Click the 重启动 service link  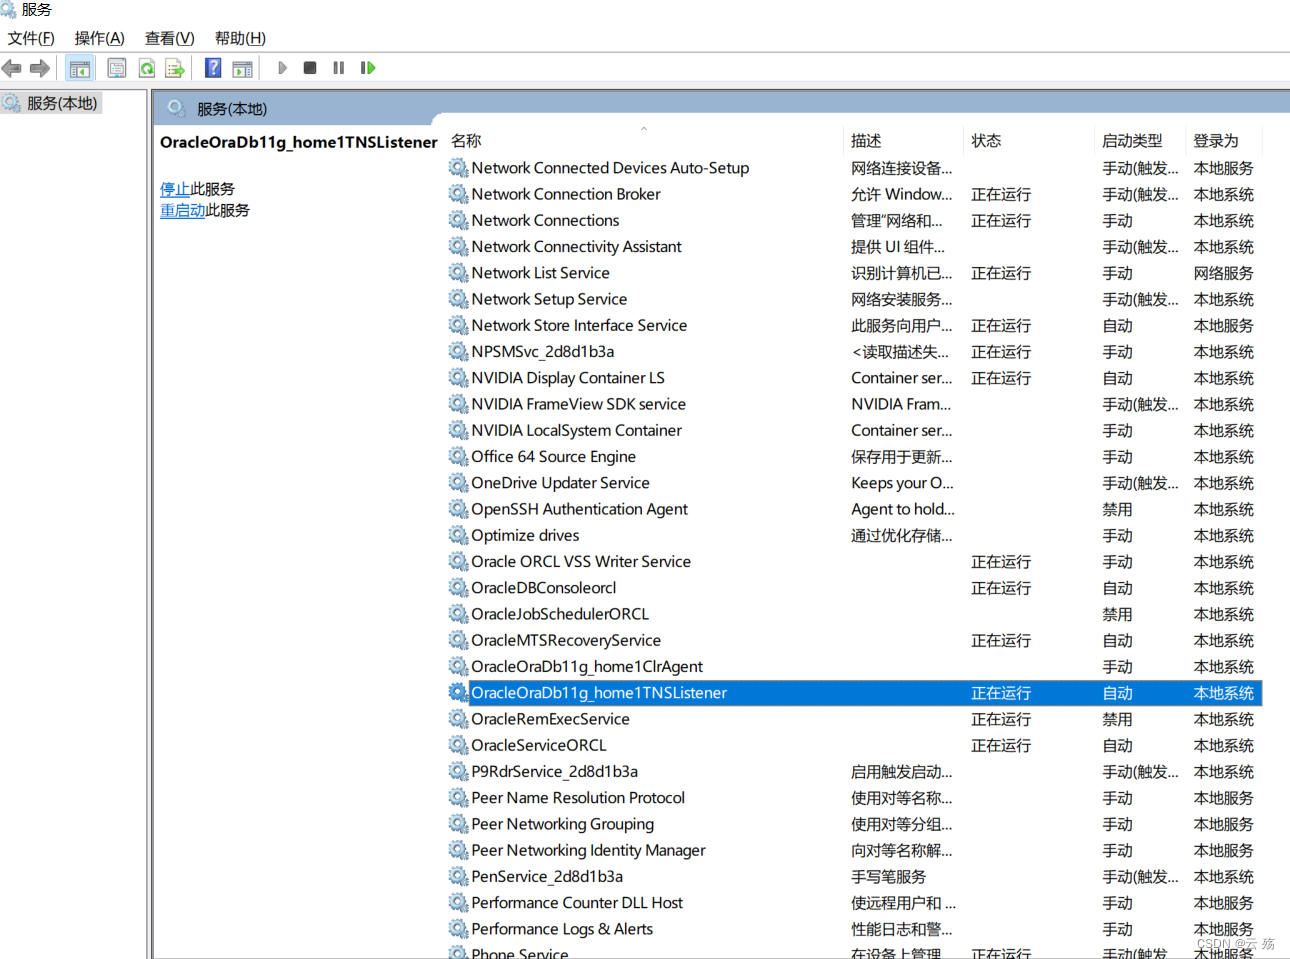[182, 210]
